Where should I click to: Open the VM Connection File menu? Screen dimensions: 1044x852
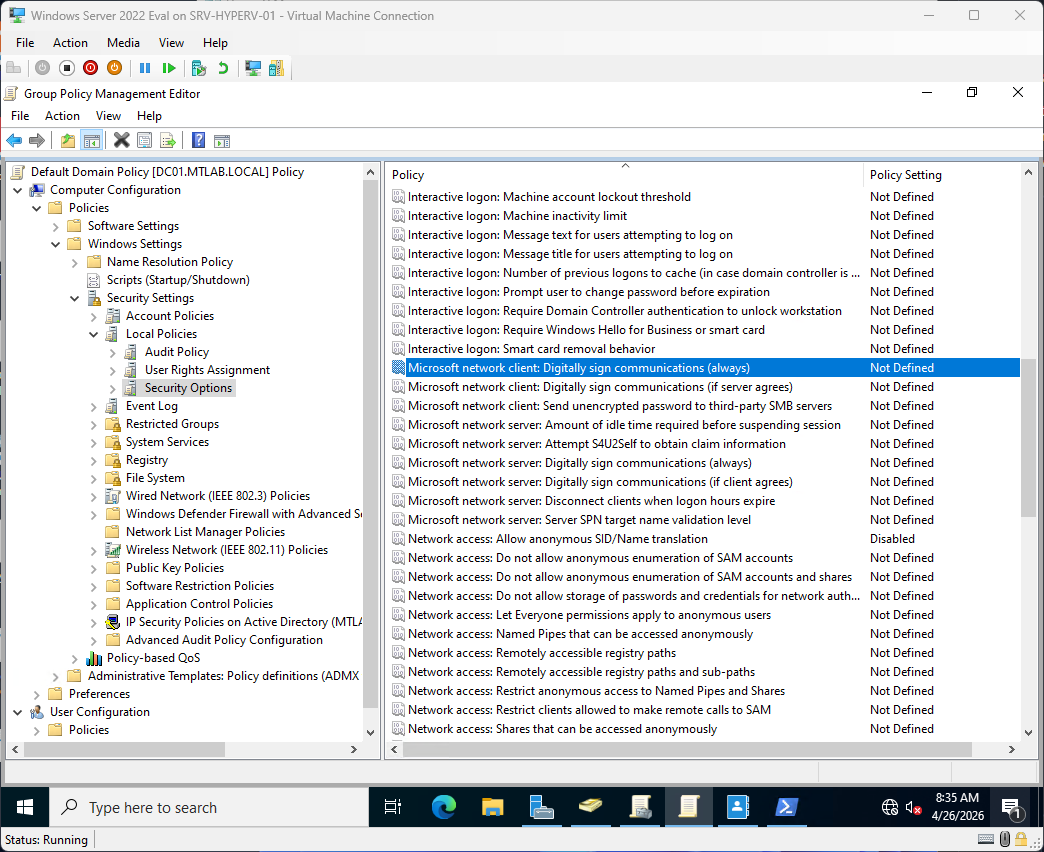point(25,43)
